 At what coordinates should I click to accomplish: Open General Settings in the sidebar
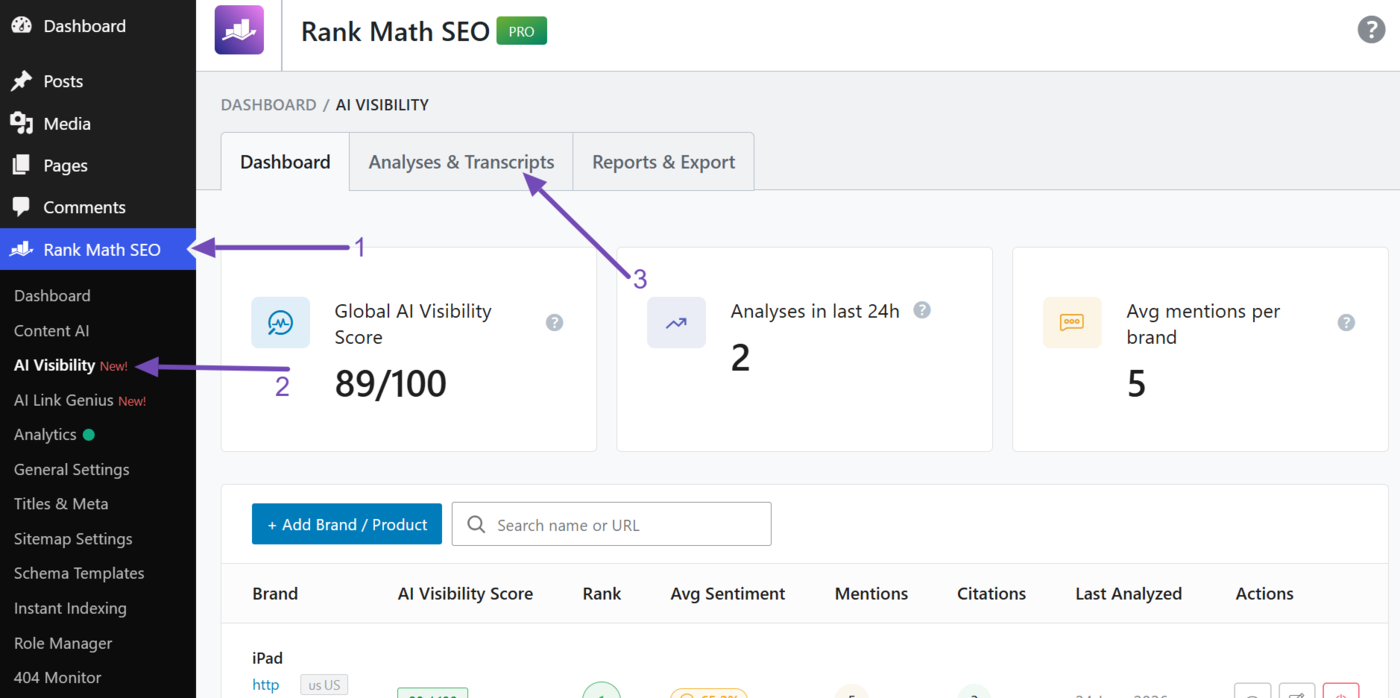(72, 469)
